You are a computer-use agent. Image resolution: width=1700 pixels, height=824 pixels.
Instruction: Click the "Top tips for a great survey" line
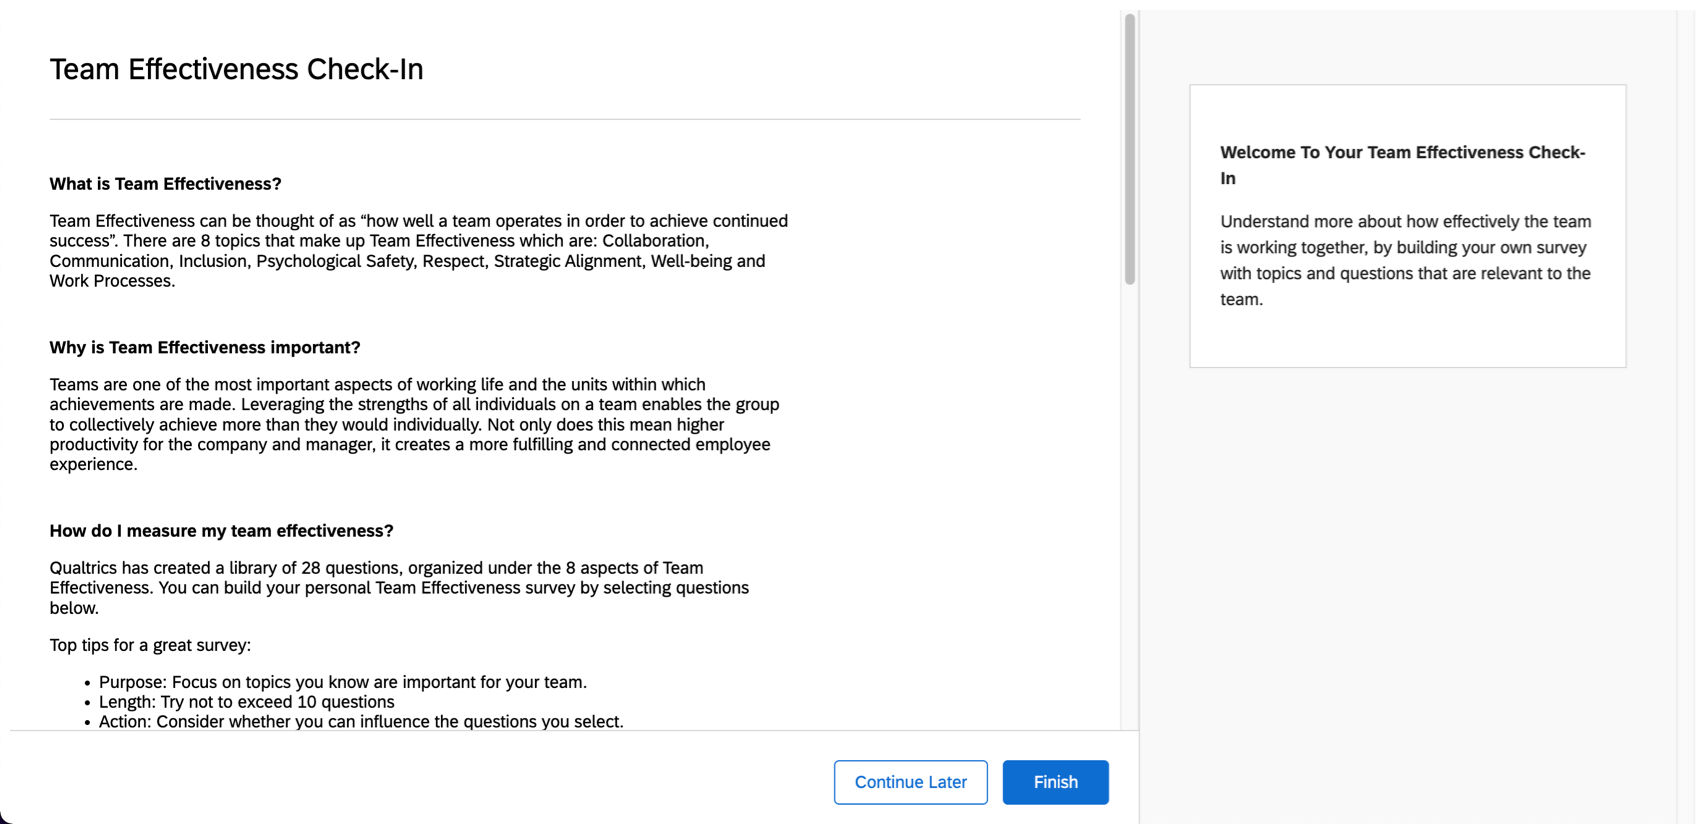[x=150, y=645]
